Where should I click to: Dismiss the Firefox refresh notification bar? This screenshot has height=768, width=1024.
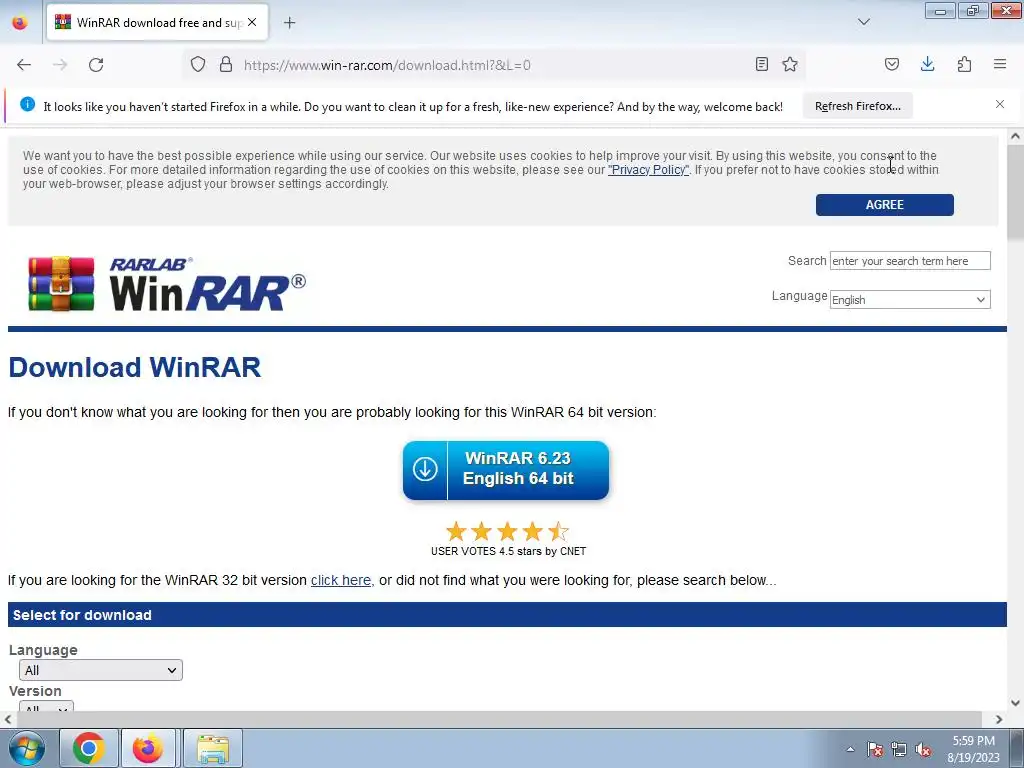(x=1000, y=104)
